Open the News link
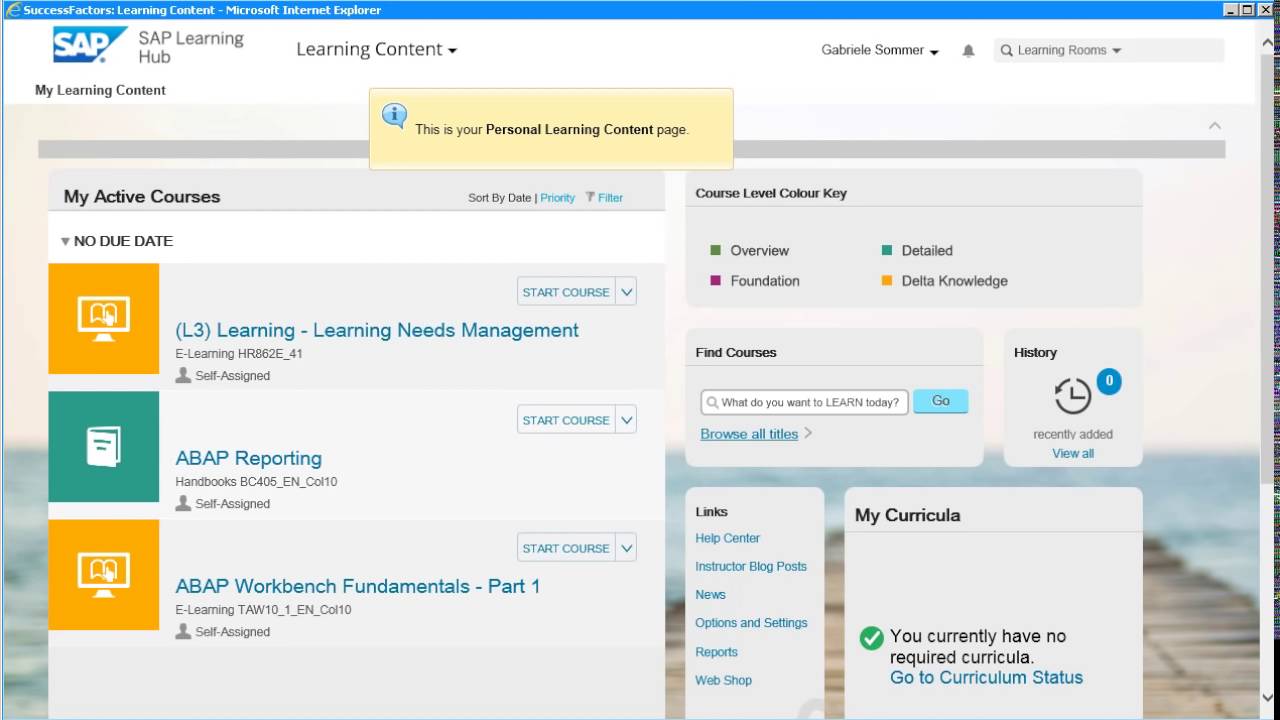Viewport: 1280px width, 720px height. (x=711, y=594)
